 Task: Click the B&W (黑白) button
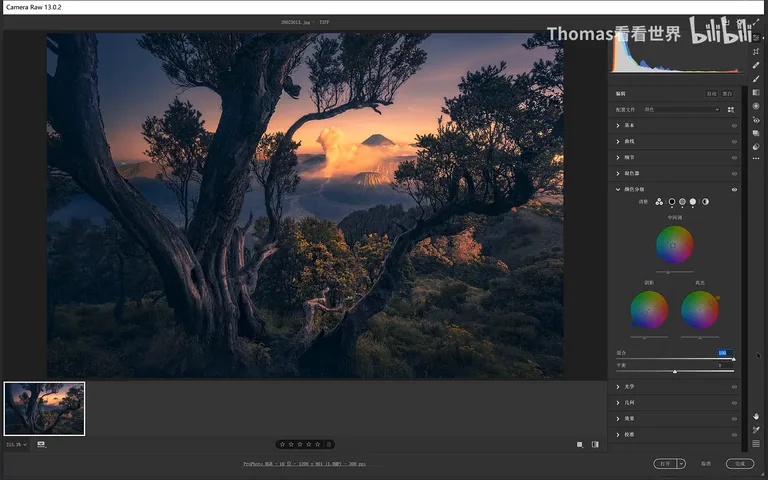727,94
